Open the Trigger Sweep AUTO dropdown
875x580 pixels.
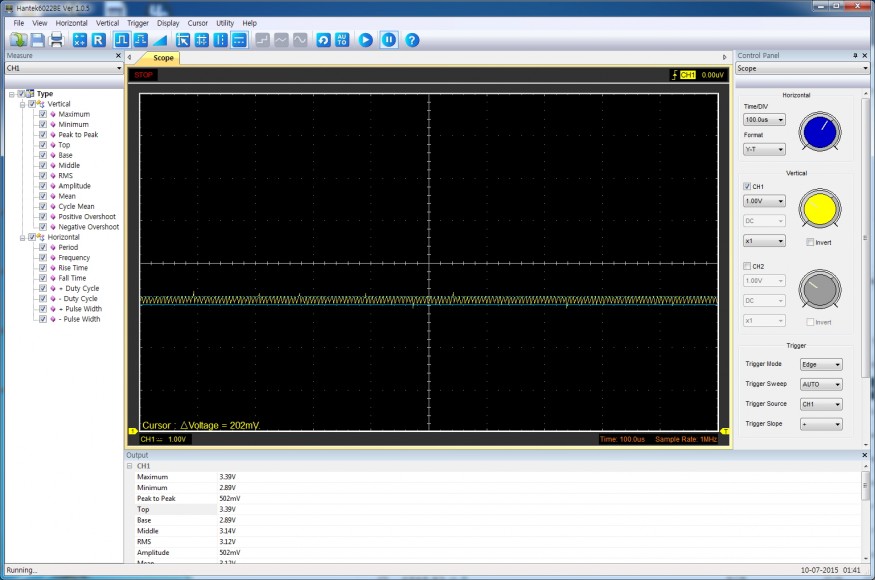[821, 384]
